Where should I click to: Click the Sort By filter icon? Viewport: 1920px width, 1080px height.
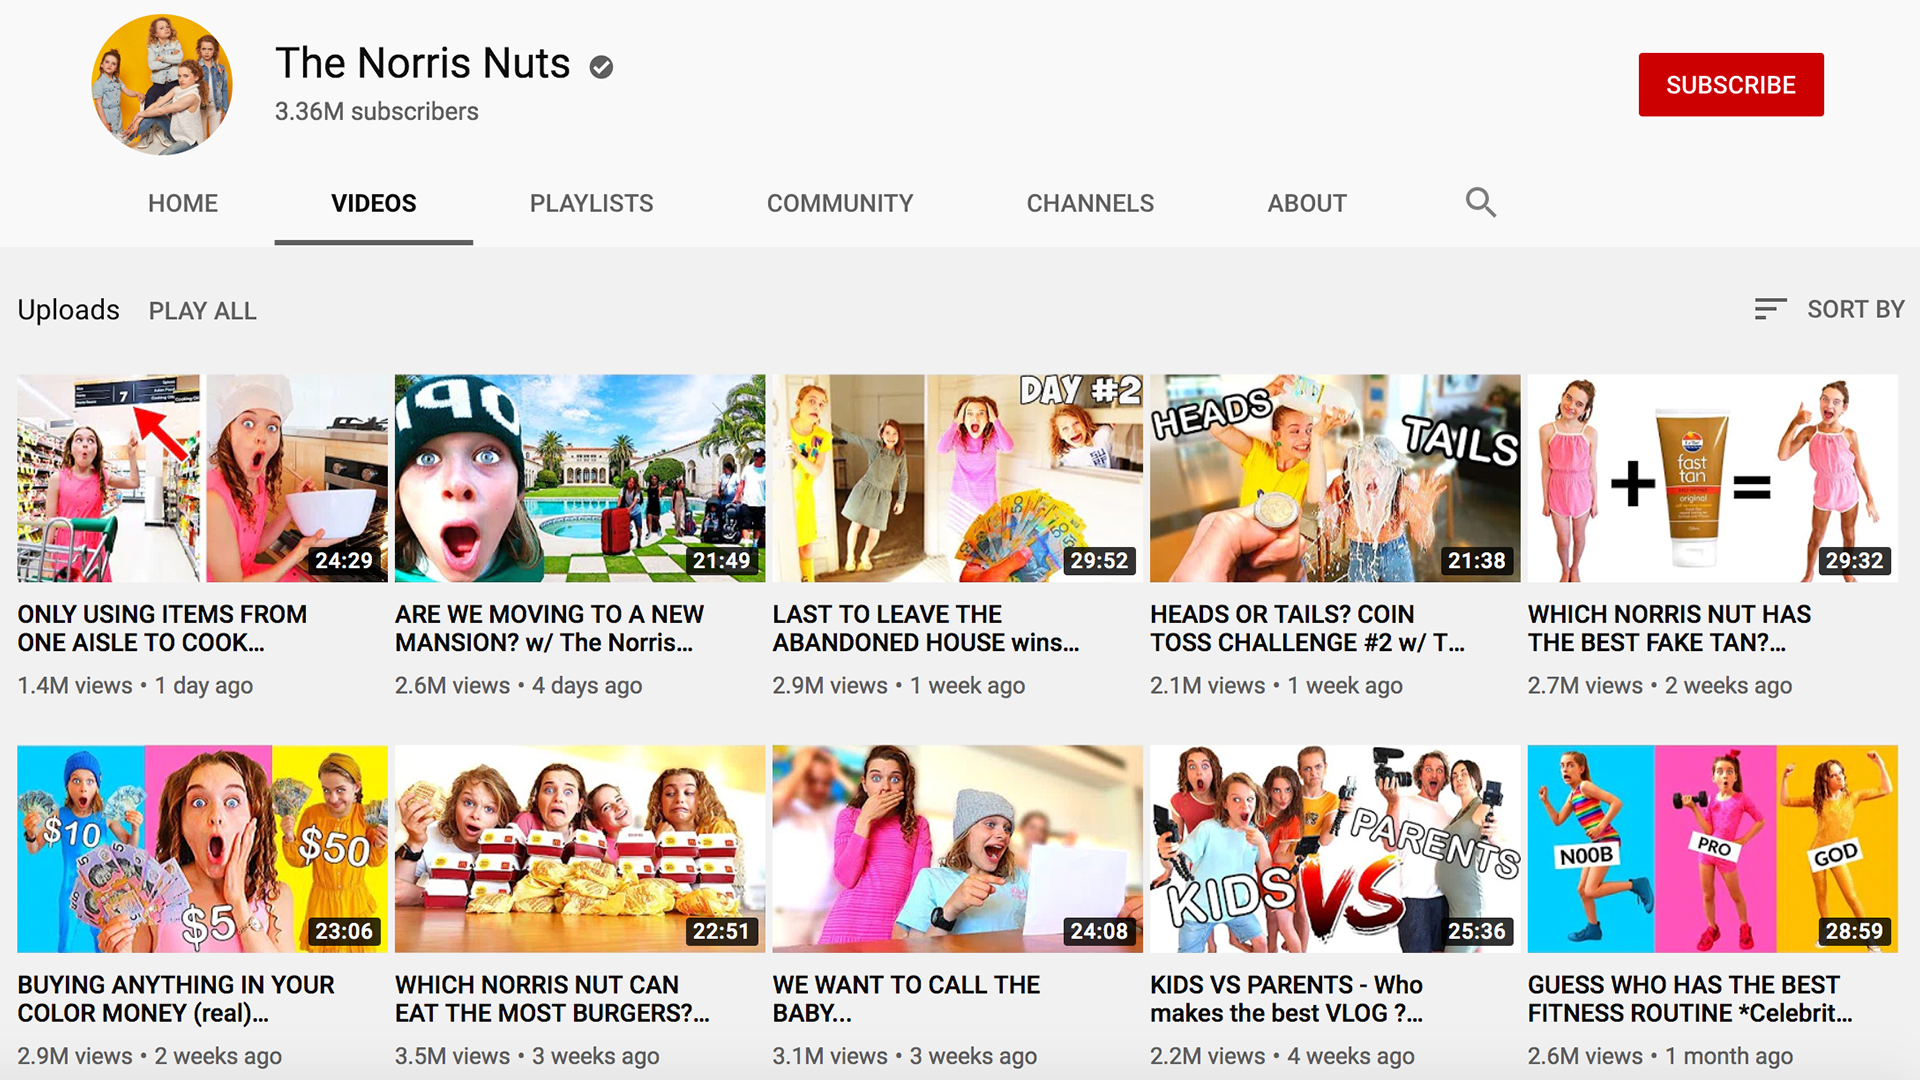(1769, 309)
